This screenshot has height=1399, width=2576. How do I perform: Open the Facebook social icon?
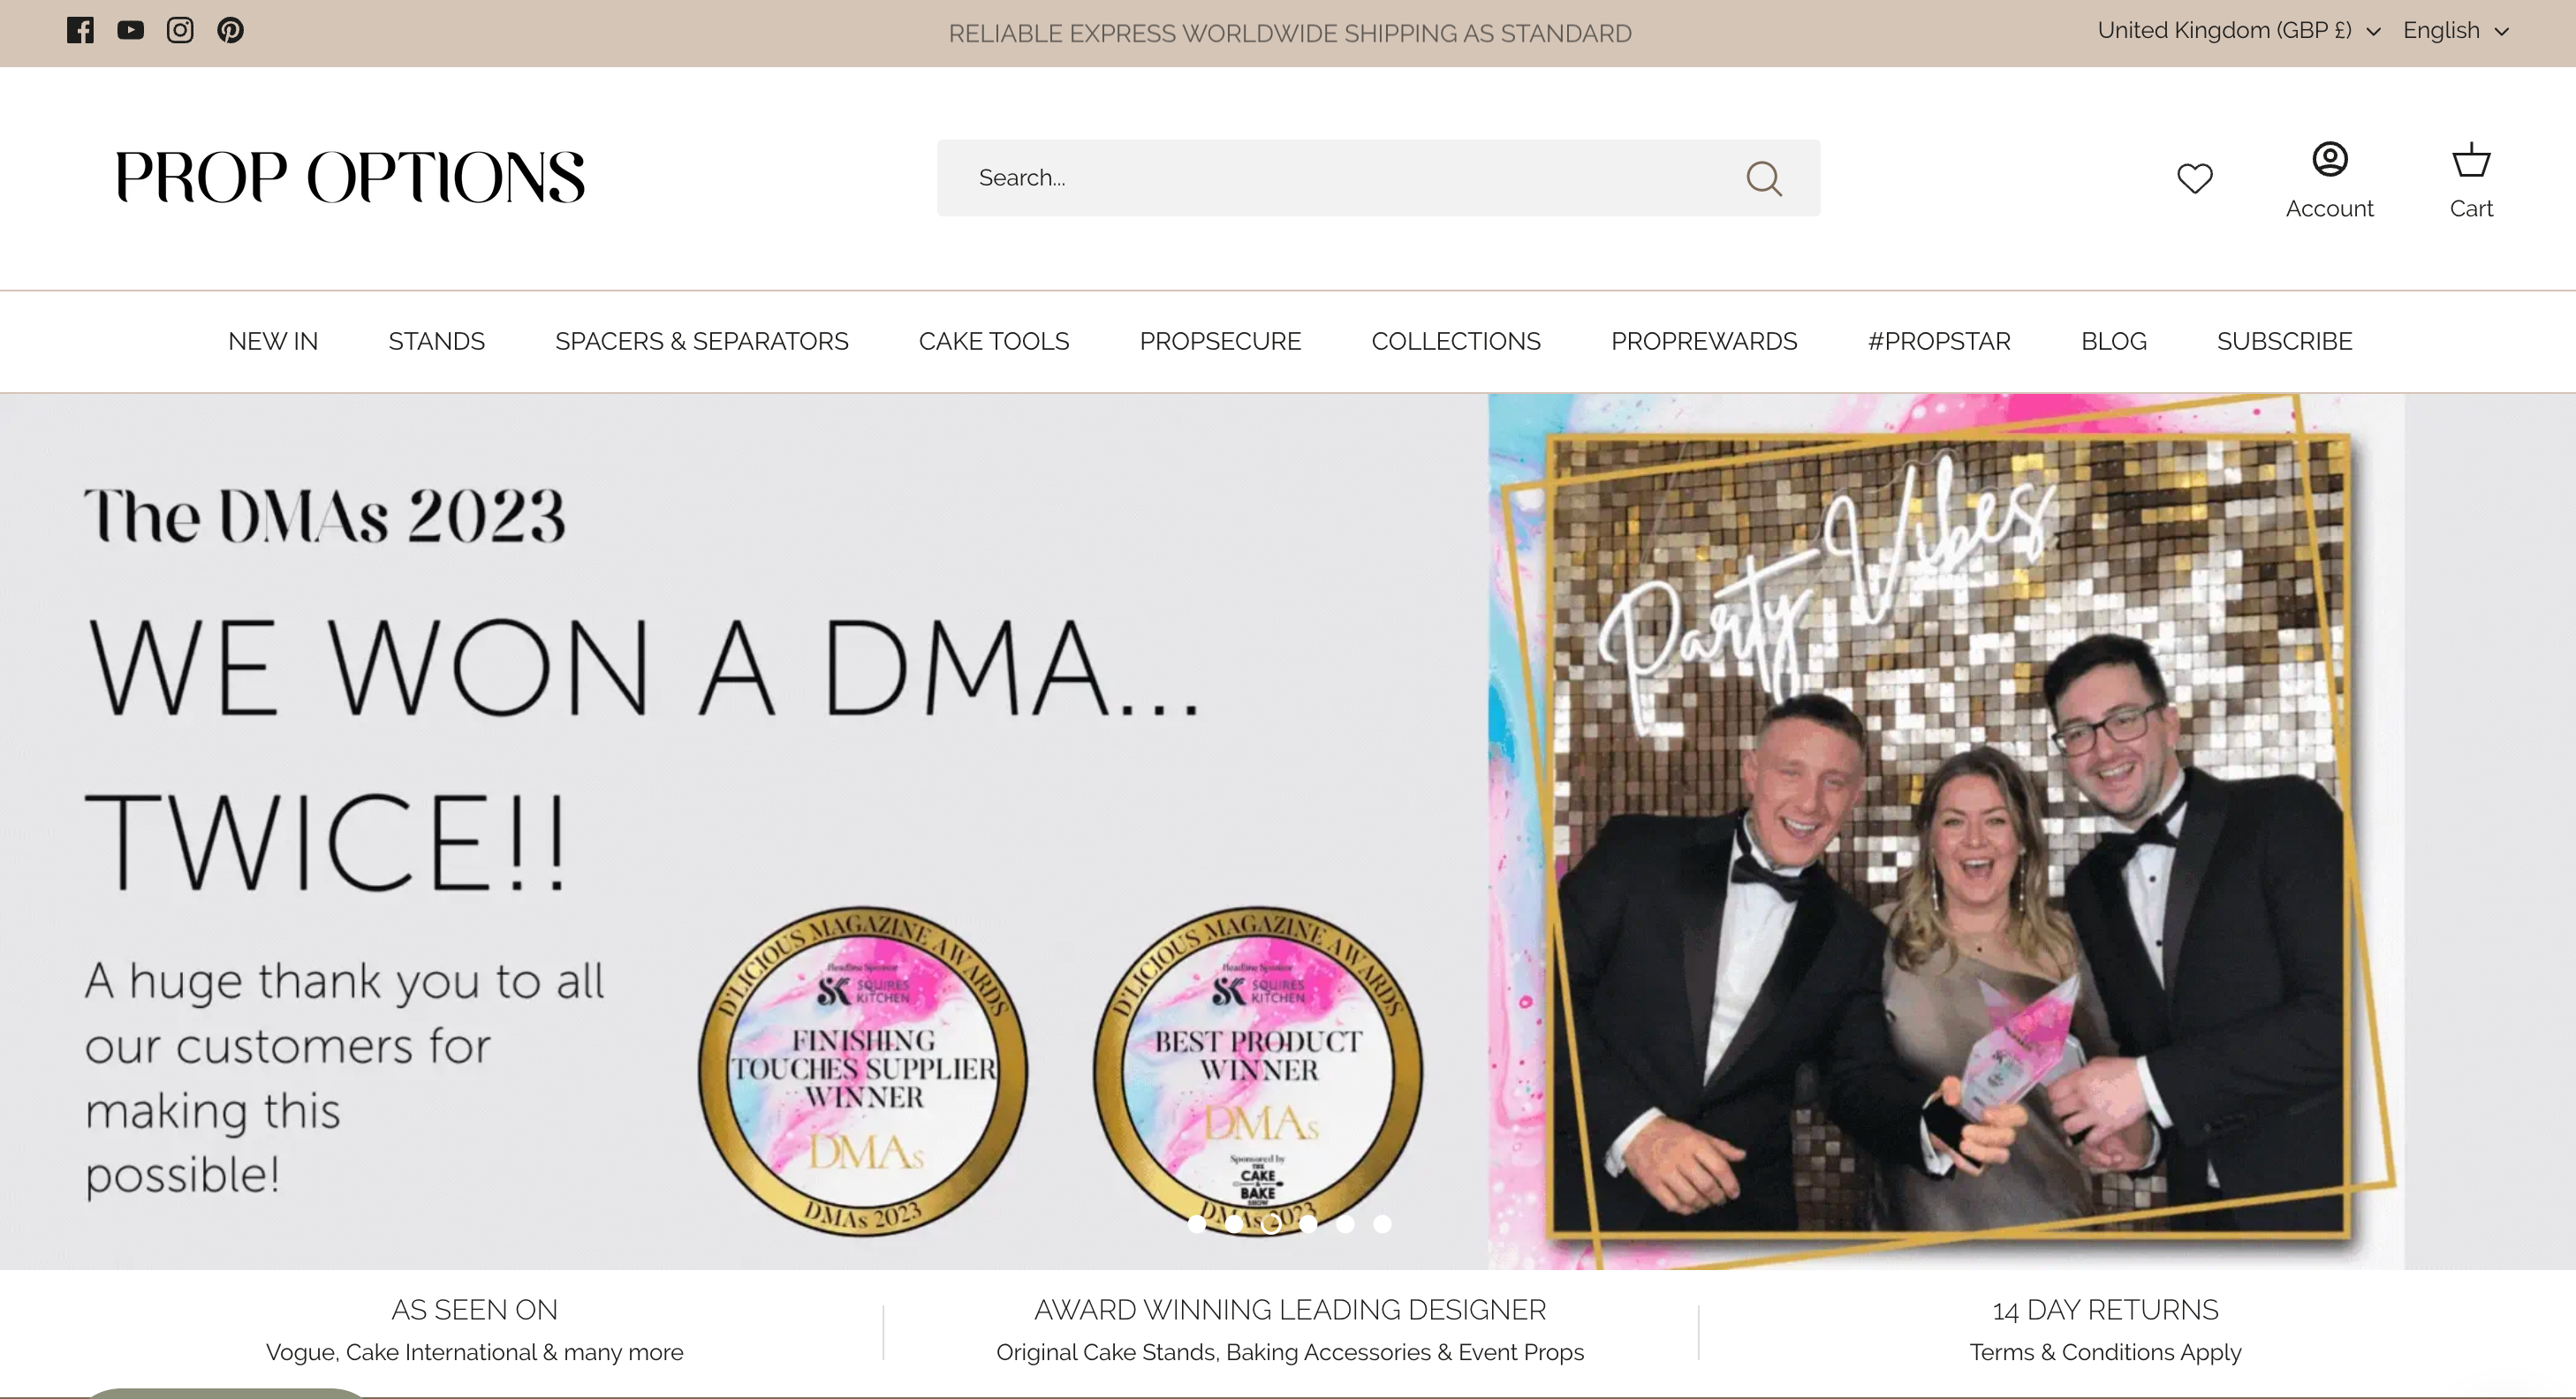pyautogui.click(x=80, y=30)
